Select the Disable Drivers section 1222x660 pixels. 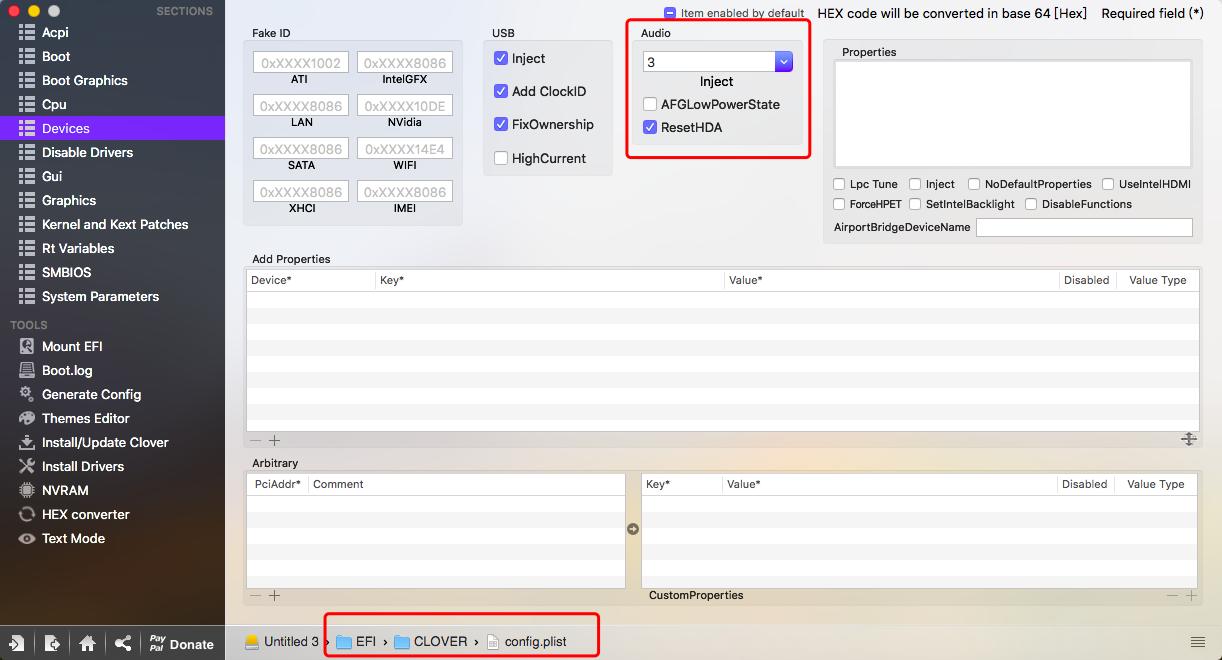pos(87,152)
